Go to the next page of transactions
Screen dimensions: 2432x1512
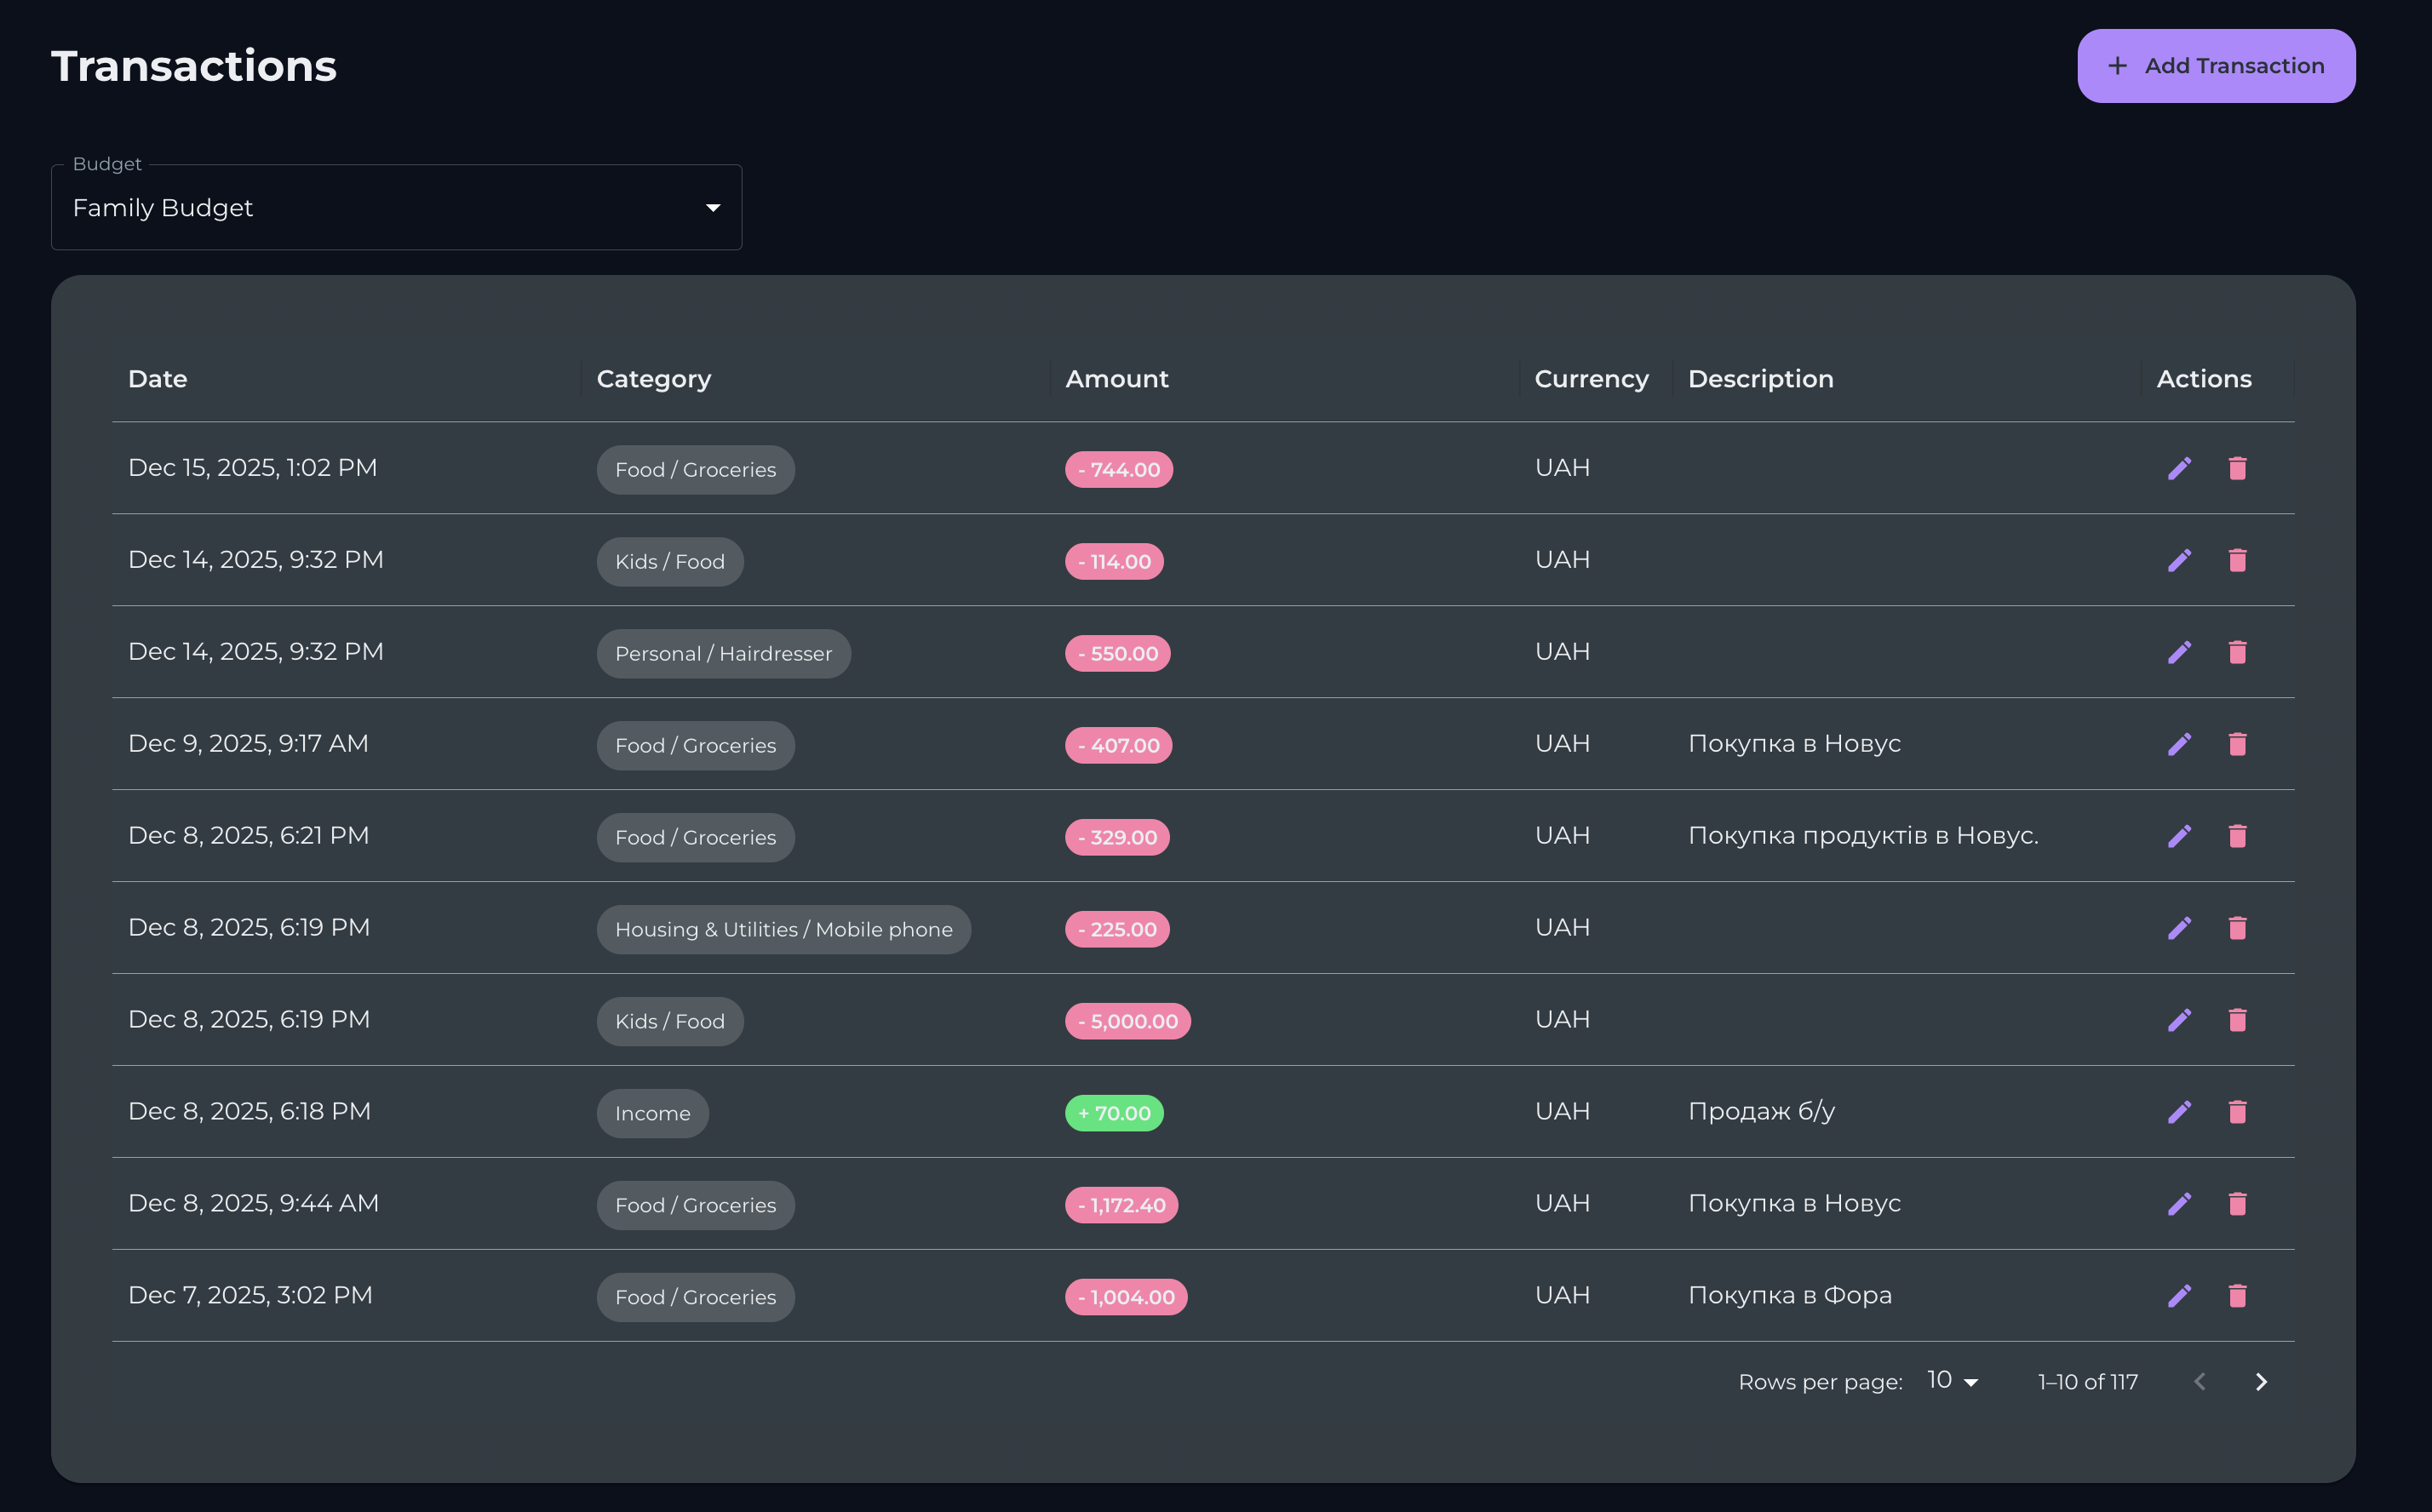[x=2260, y=1381]
